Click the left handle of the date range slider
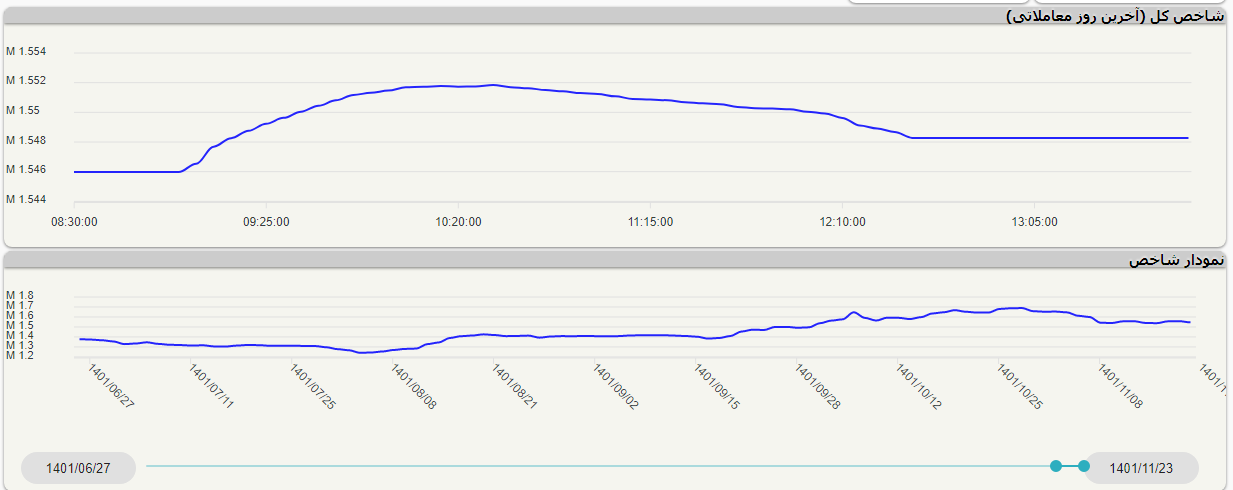Screen dimensions: 1233x490 tap(1056, 466)
